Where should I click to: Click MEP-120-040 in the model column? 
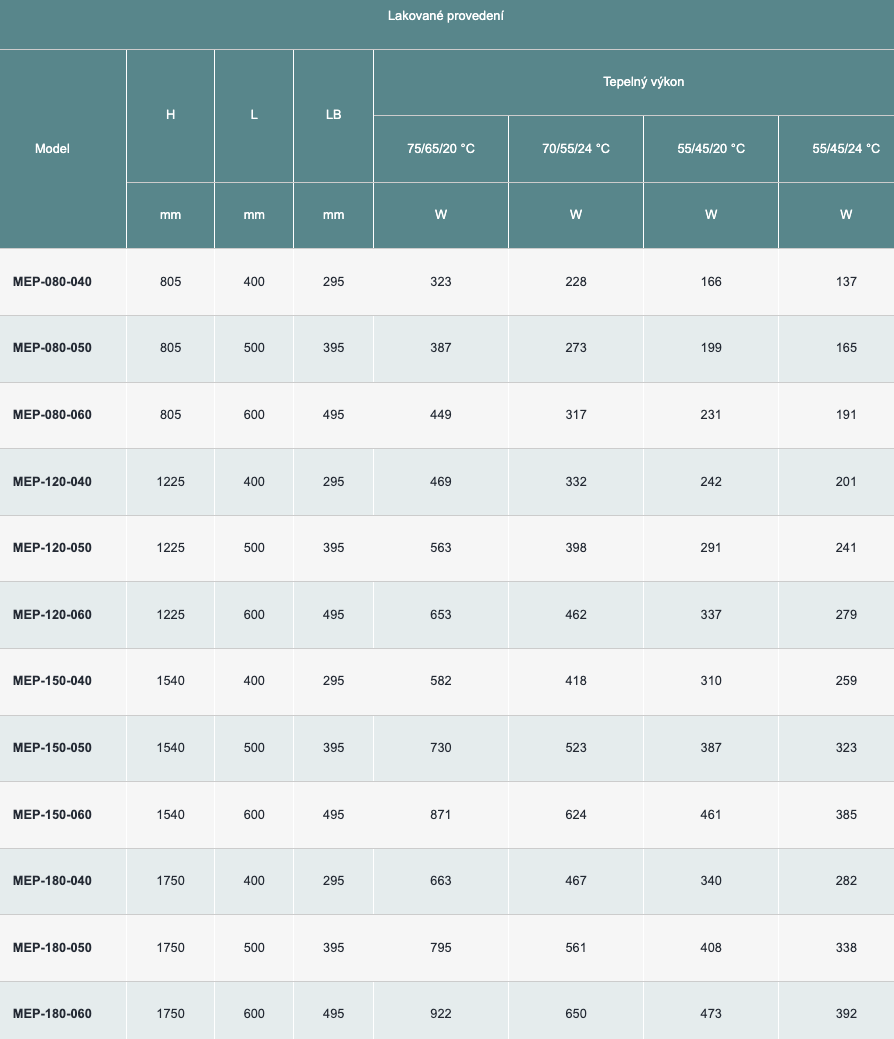click(52, 482)
